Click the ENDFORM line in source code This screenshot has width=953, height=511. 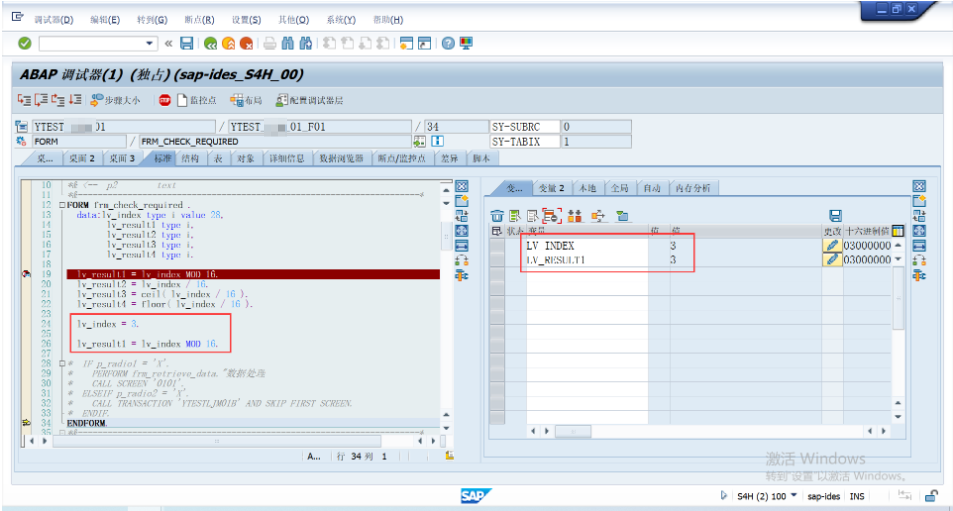click(x=86, y=423)
